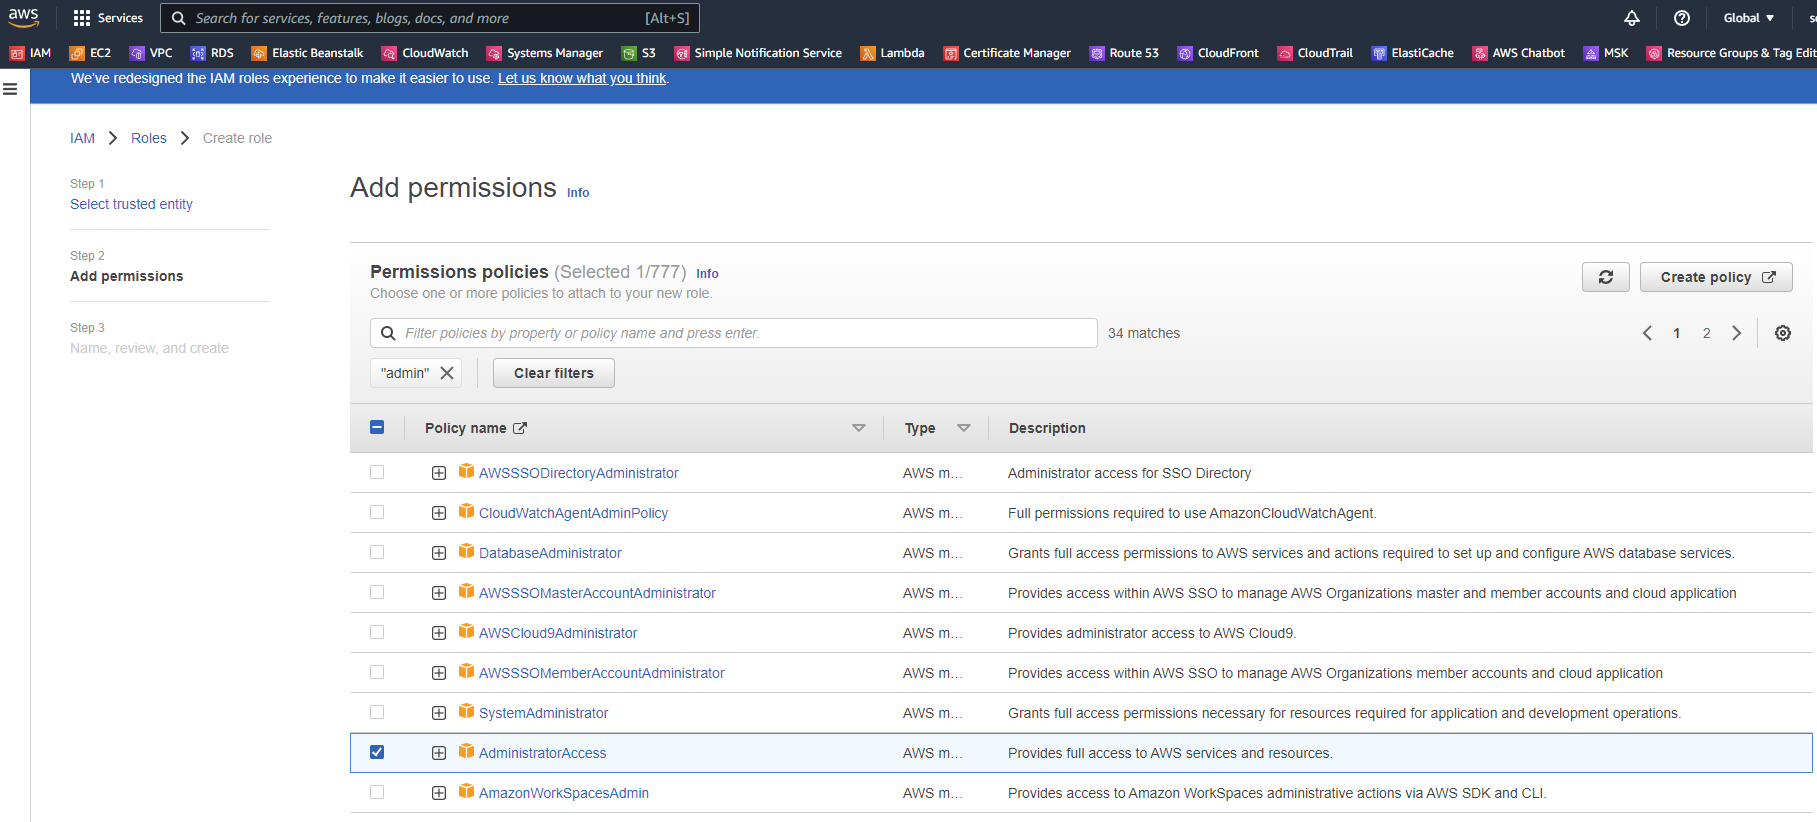The height and width of the screenshot is (822, 1817).
Task: Check the AWSCloud9Administrator checkbox
Action: coord(377,632)
